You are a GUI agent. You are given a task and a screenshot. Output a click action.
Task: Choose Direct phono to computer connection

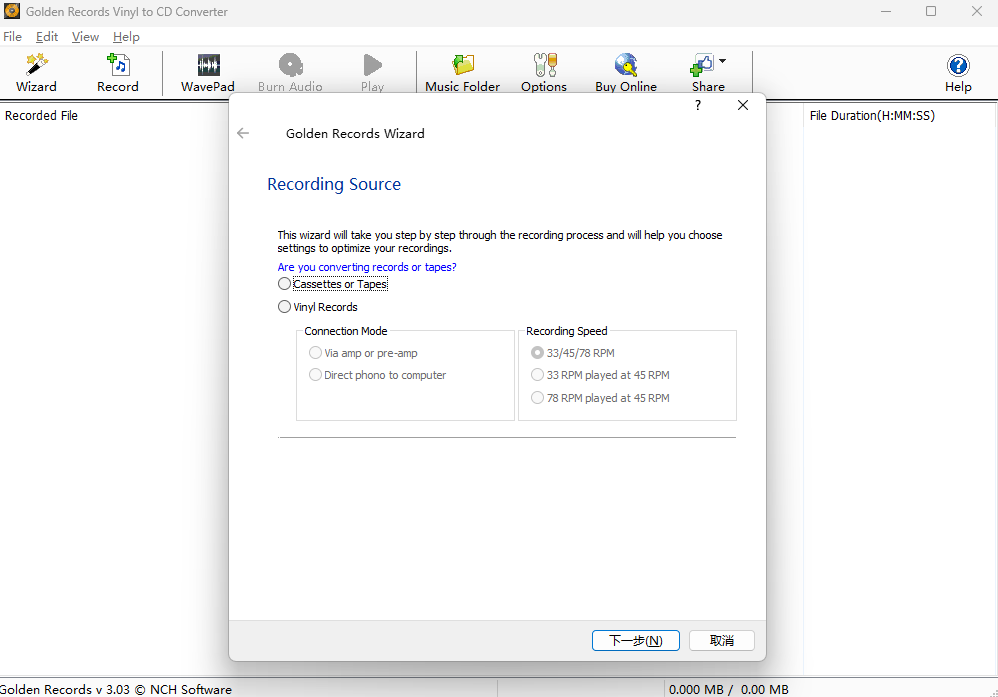click(x=377, y=375)
